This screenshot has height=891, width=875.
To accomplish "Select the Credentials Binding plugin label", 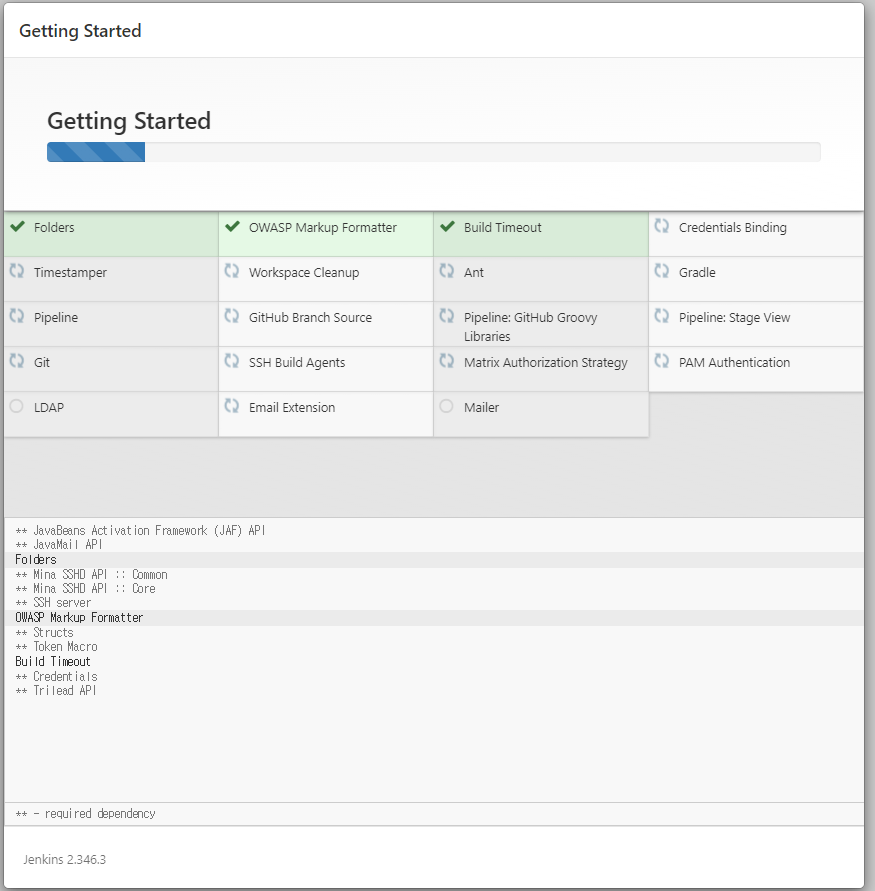I will [x=732, y=228].
